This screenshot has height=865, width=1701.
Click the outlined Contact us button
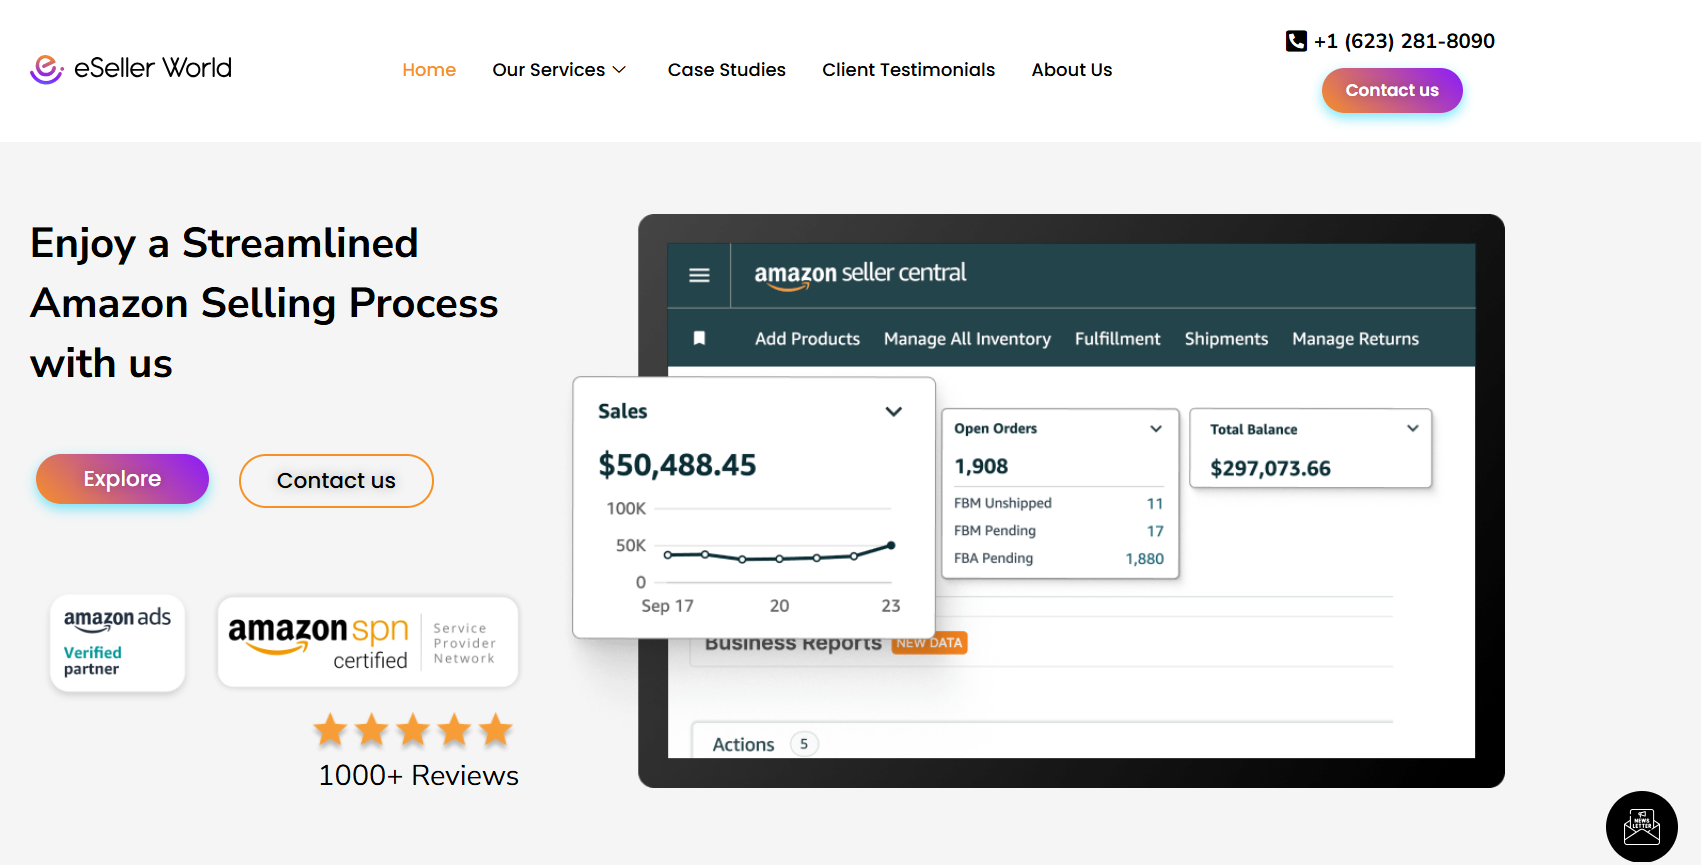[336, 481]
